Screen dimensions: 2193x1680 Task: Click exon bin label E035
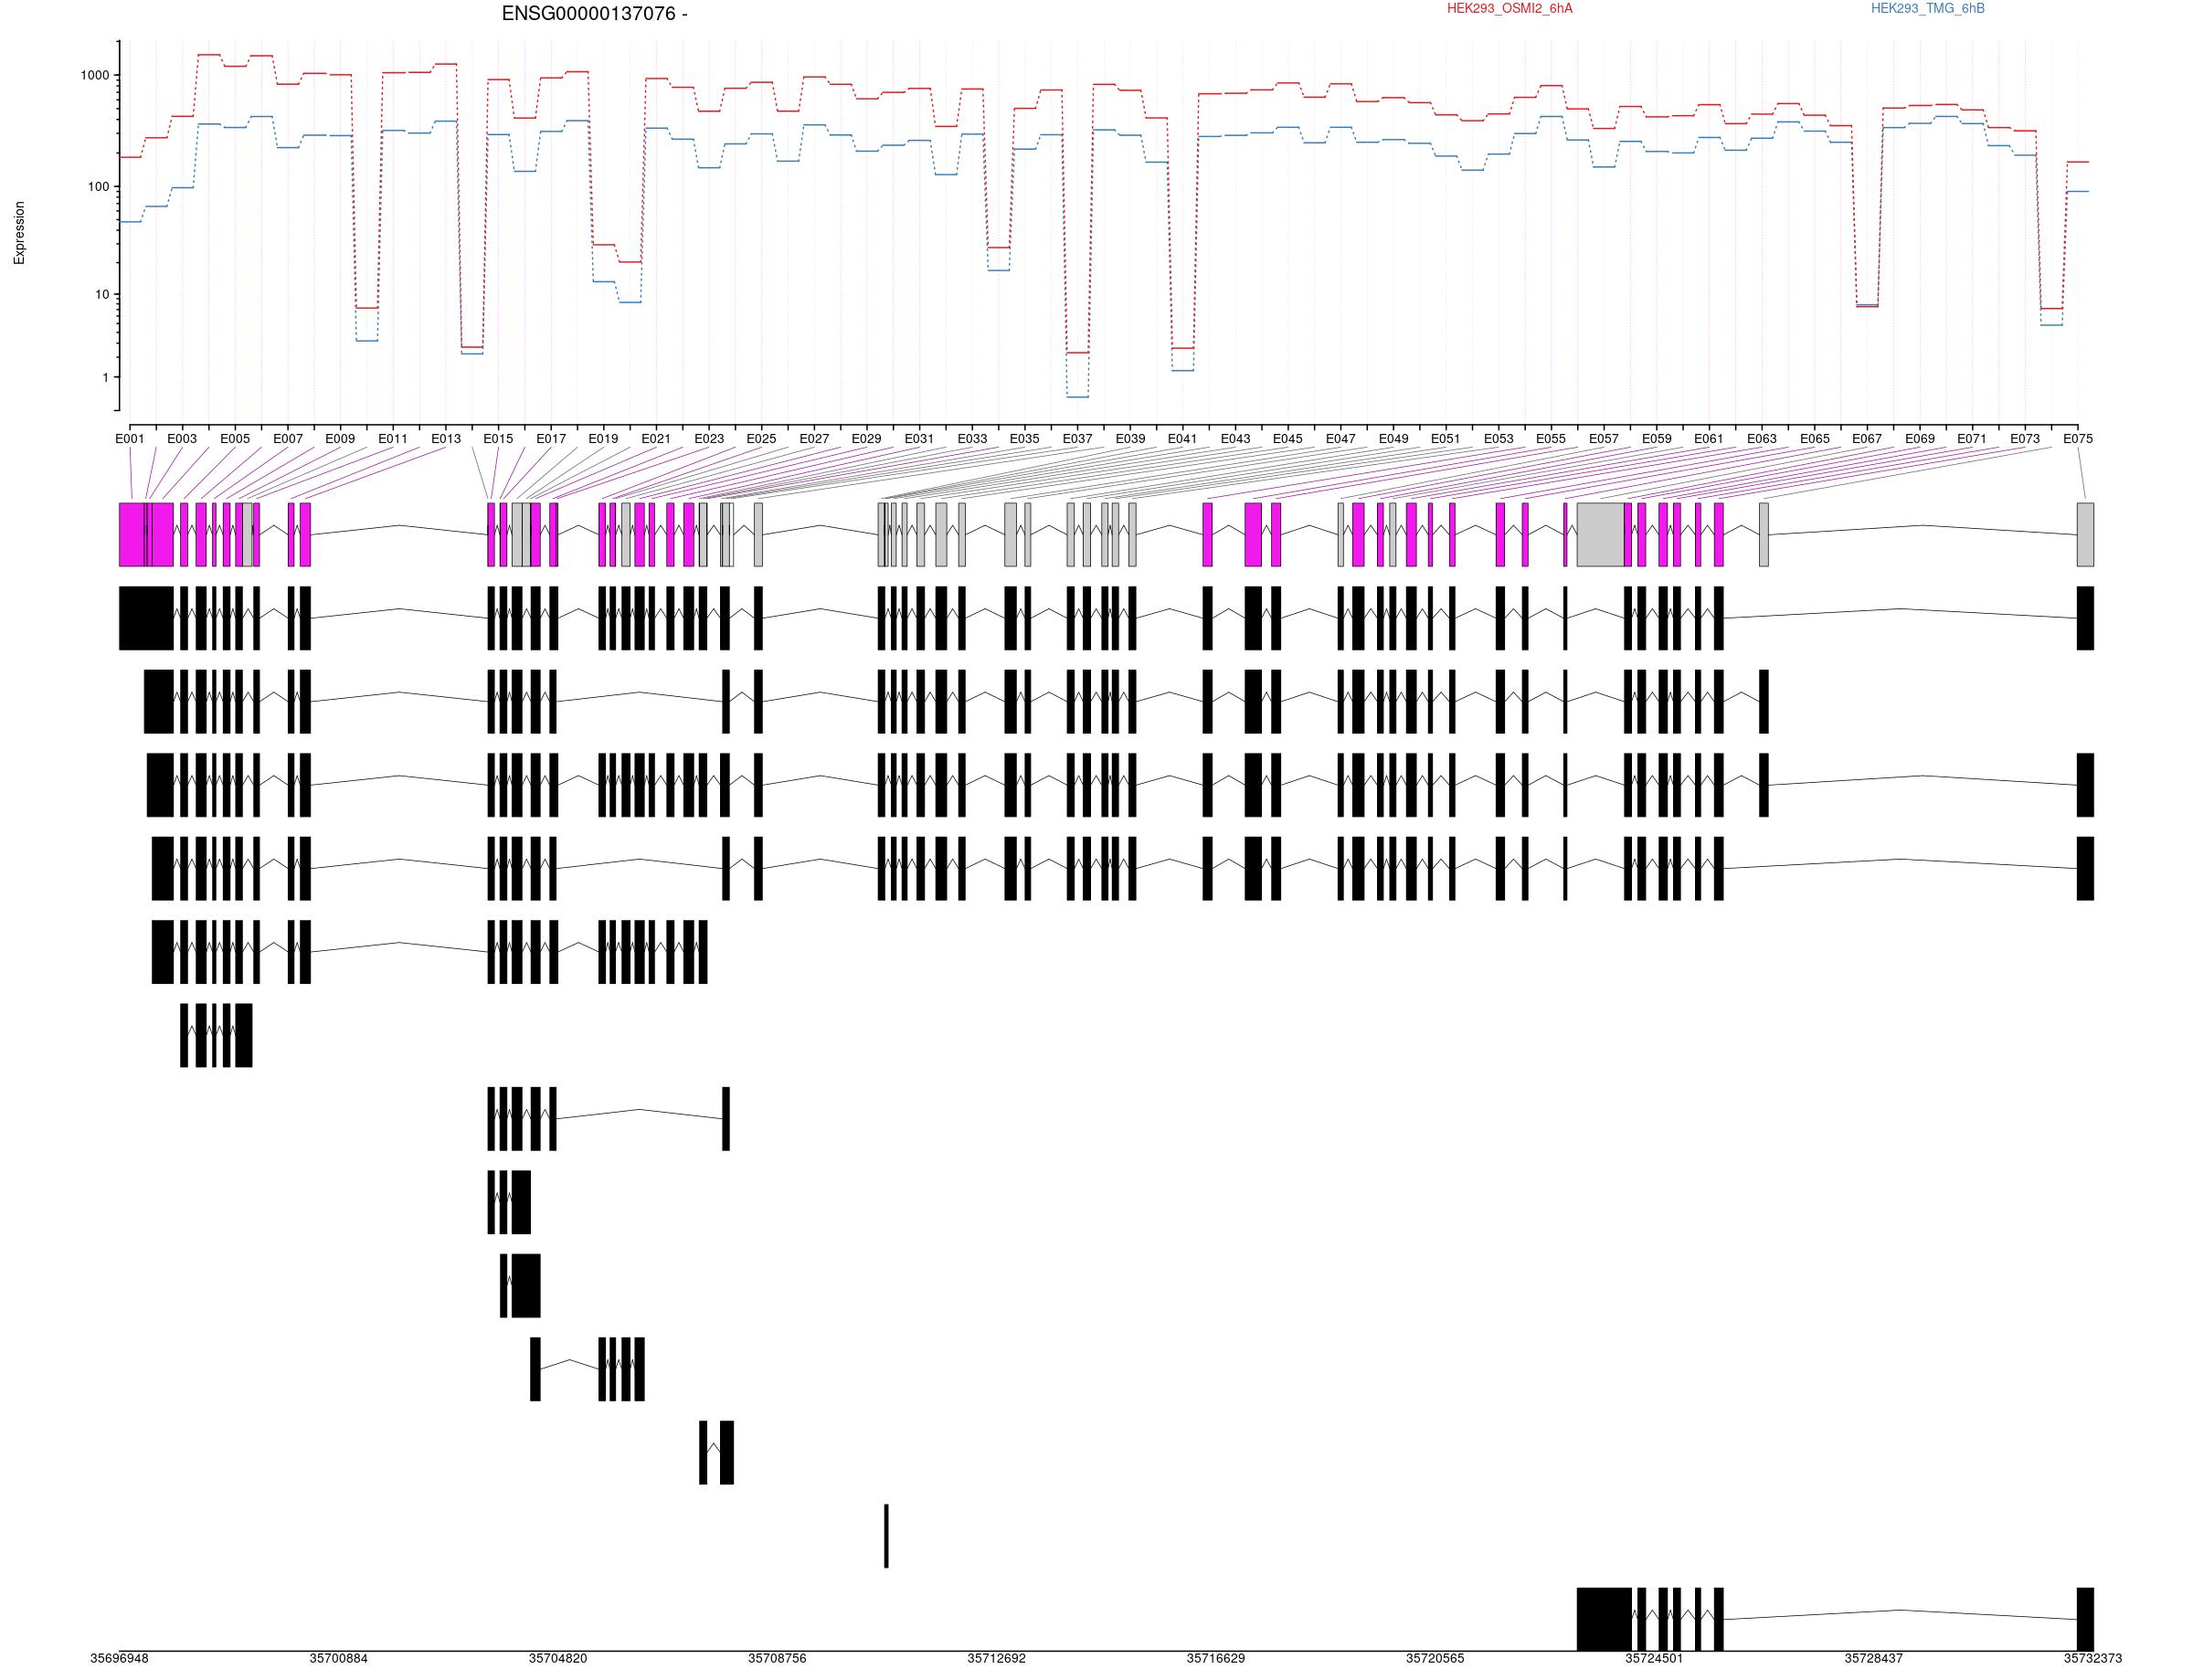(x=1024, y=439)
